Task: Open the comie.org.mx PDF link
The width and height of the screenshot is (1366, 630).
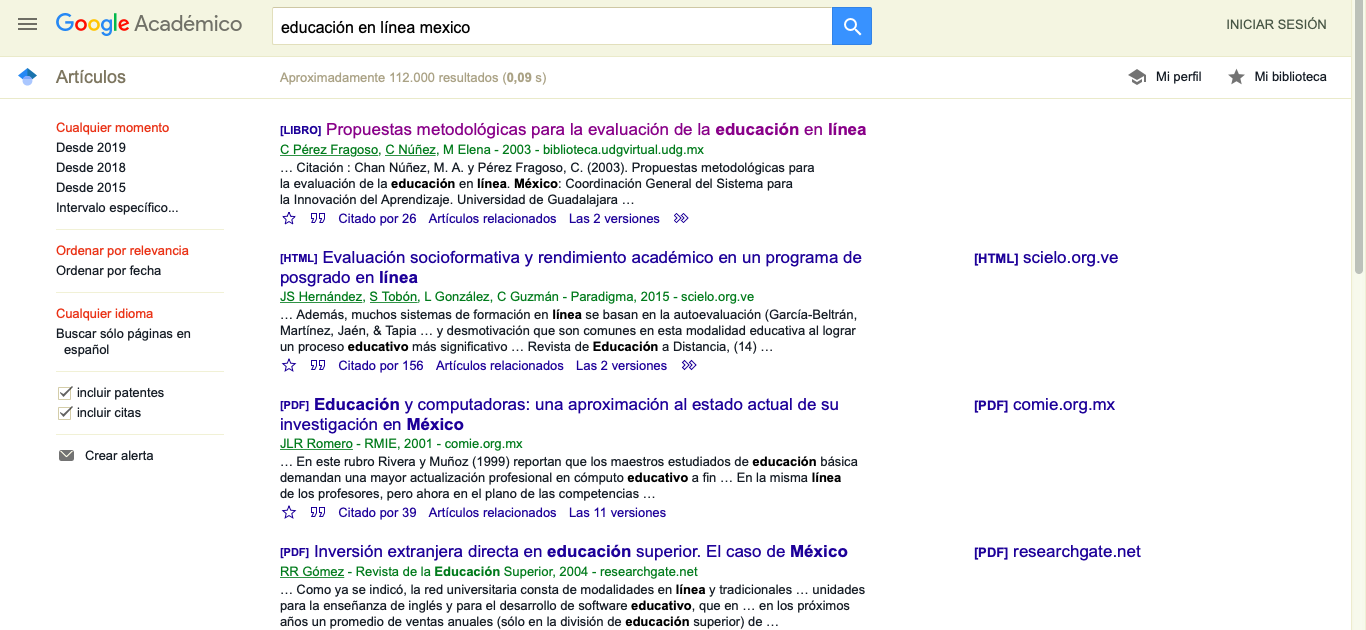Action: [x=1044, y=405]
